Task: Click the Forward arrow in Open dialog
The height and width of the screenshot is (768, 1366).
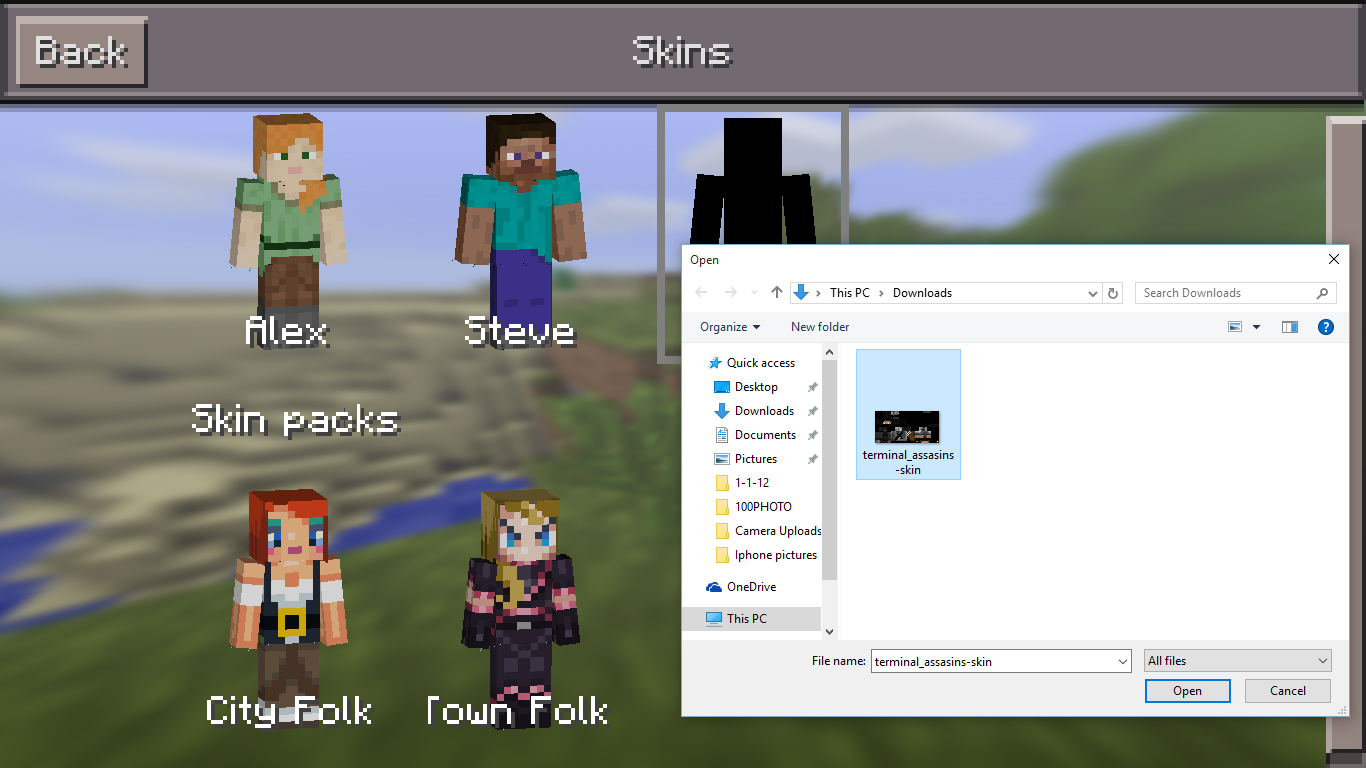Action: [x=731, y=293]
